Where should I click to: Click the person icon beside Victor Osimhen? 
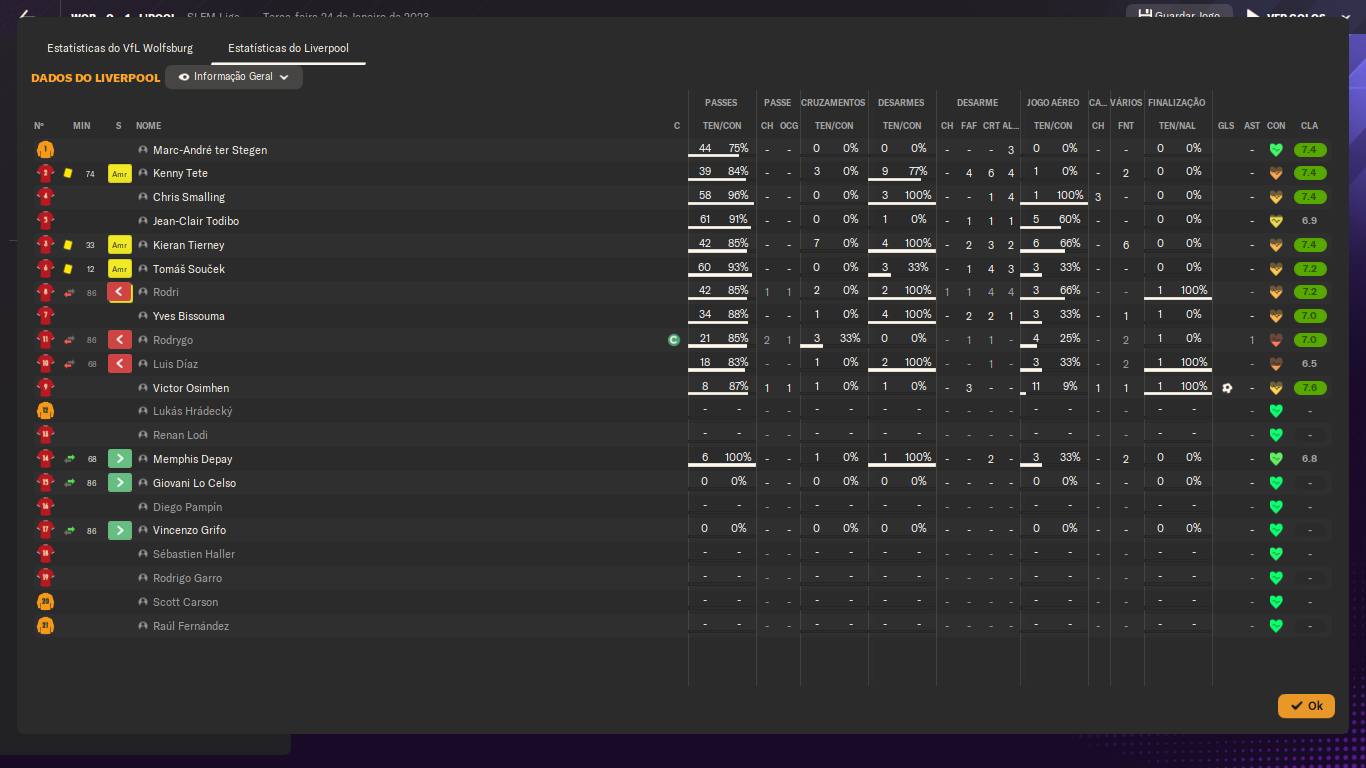[143, 388]
